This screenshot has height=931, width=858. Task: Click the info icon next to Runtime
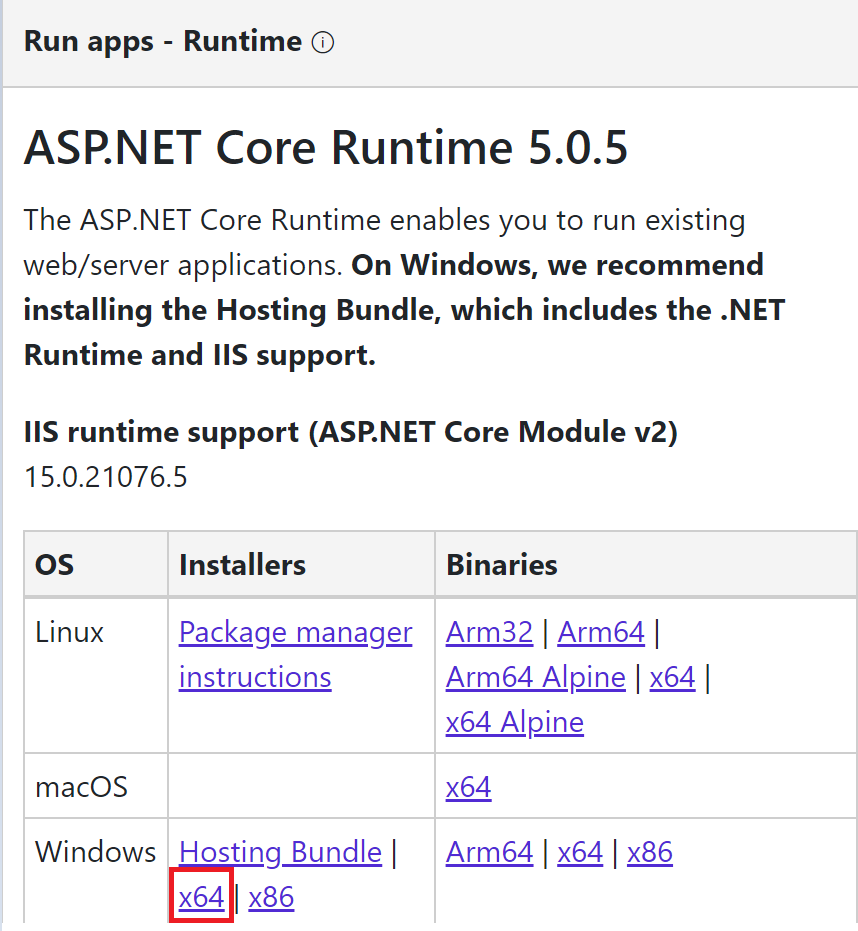[323, 43]
